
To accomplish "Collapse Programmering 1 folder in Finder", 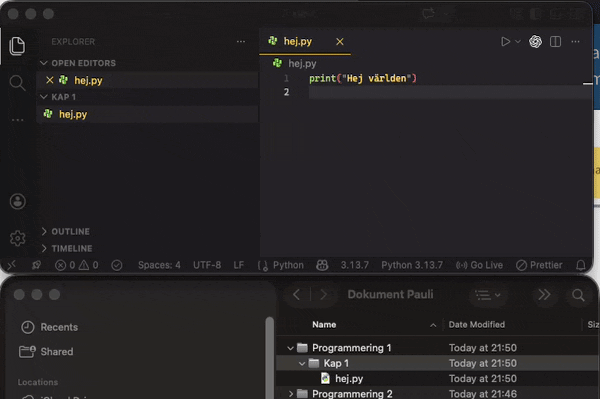I will coord(290,348).
